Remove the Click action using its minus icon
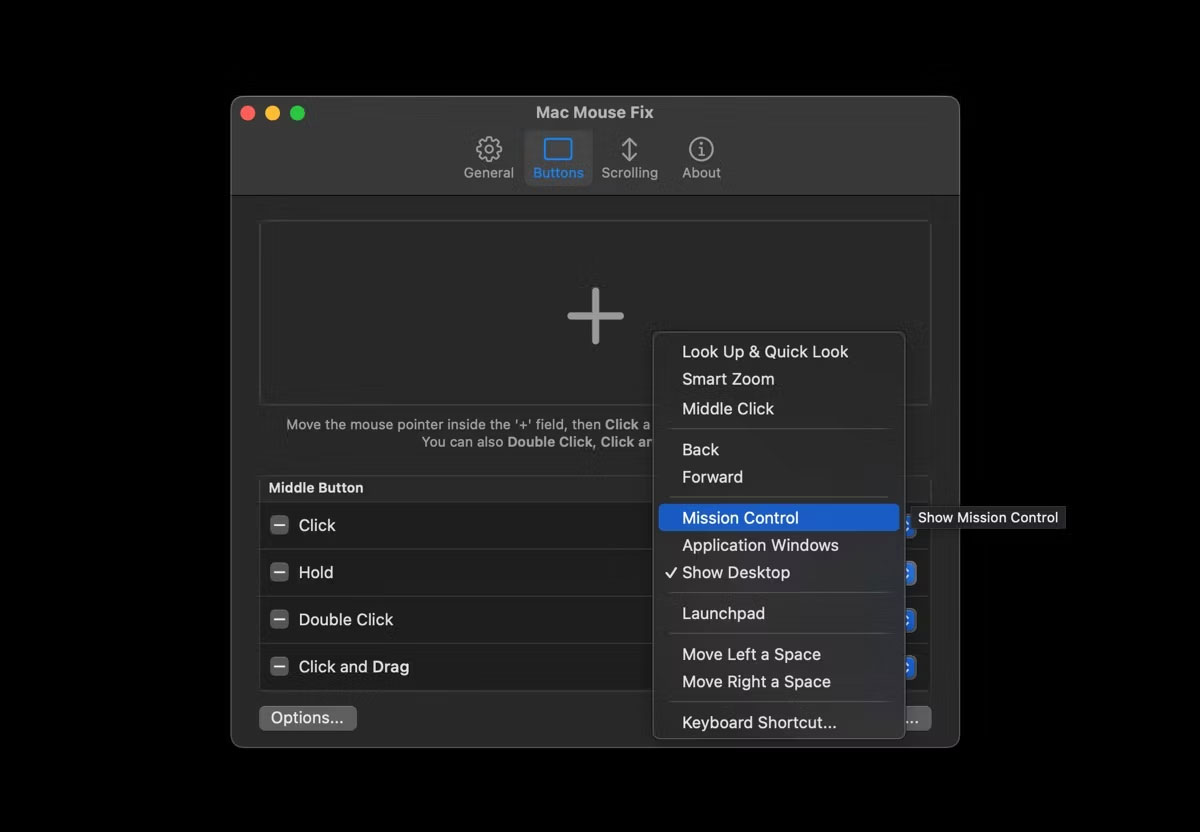 click(278, 525)
